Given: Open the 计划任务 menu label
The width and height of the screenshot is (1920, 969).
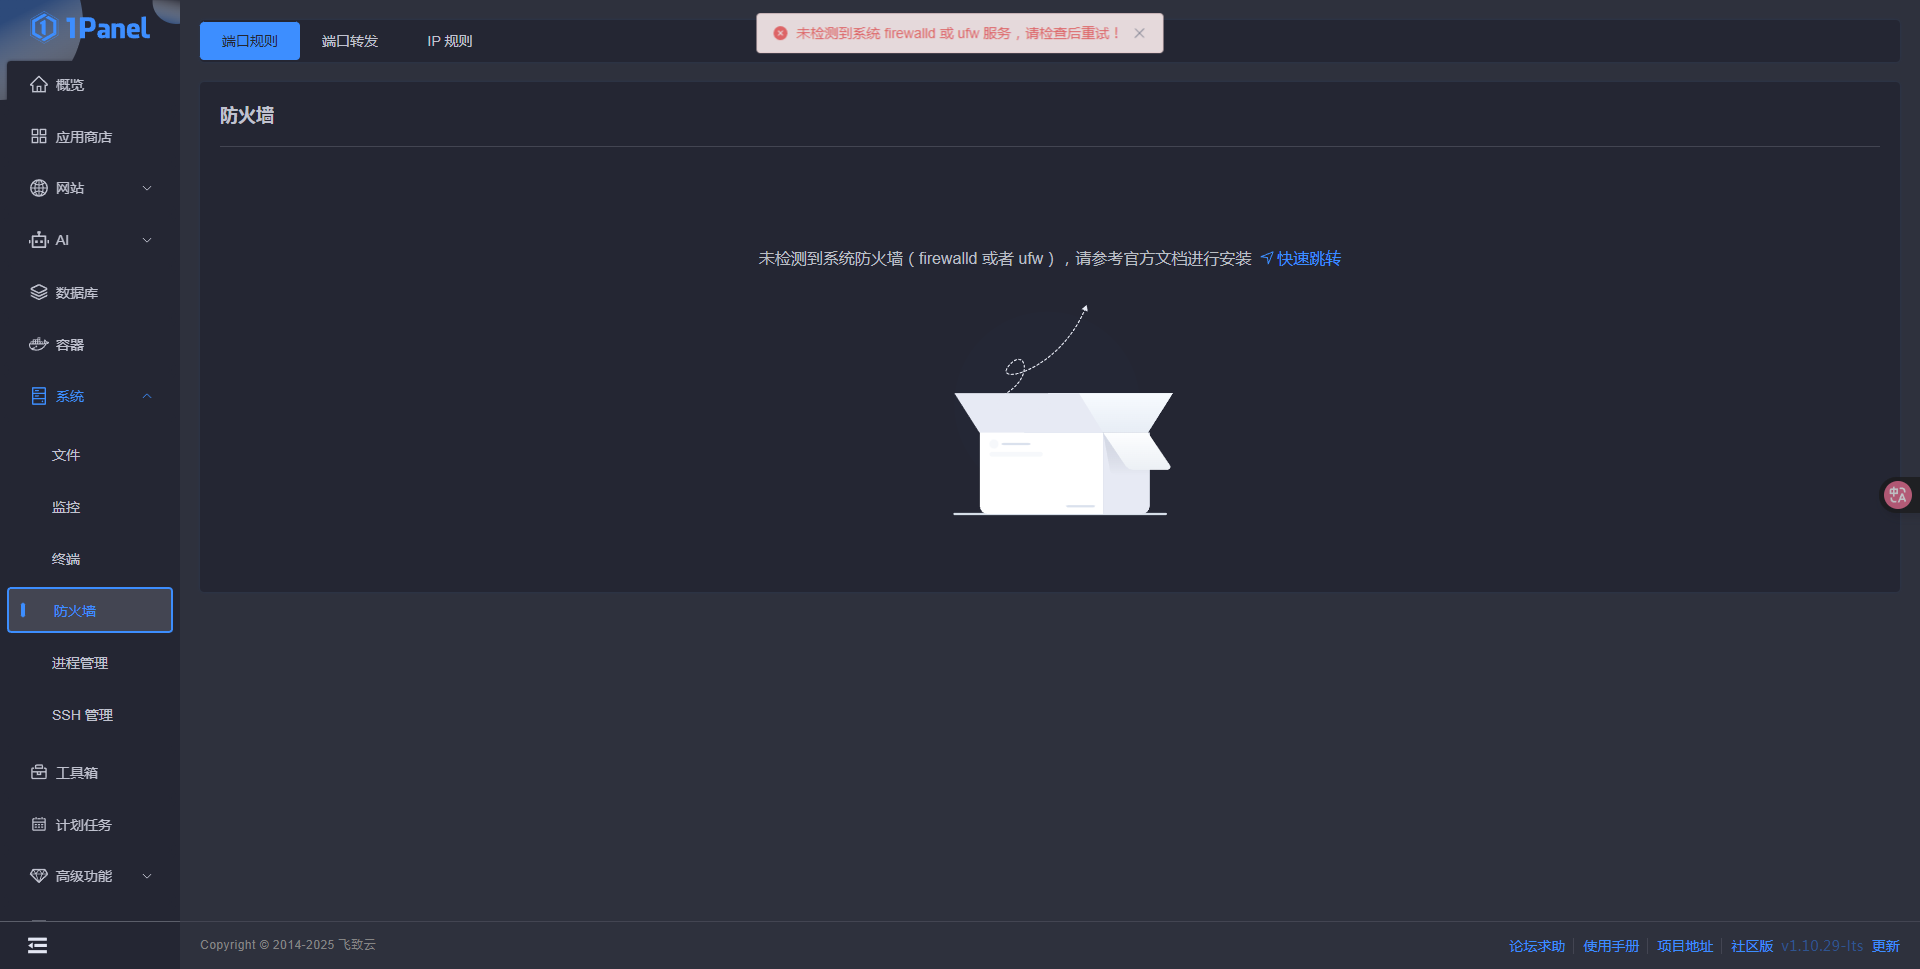Looking at the screenshot, I should (x=84, y=825).
